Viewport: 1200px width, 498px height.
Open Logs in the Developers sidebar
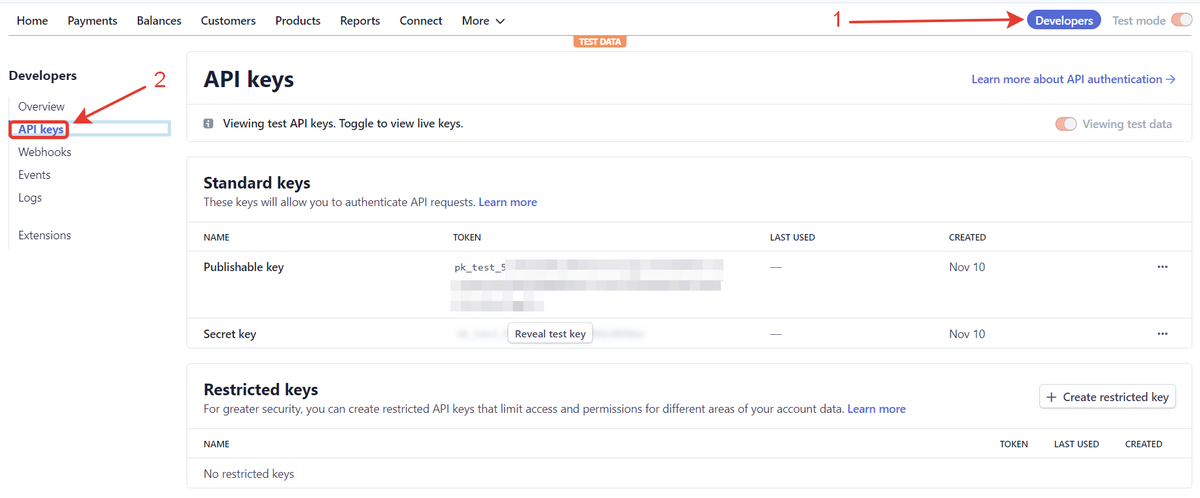(30, 198)
